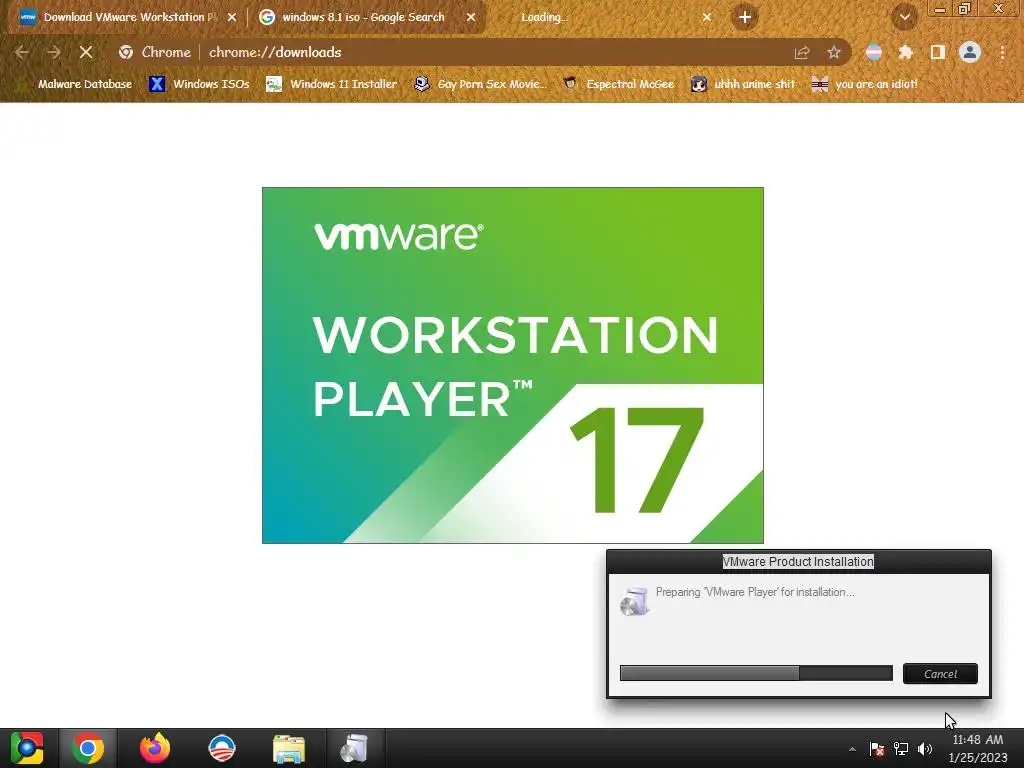
Task: Open the Extensions puzzle piece menu
Action: pos(905,52)
